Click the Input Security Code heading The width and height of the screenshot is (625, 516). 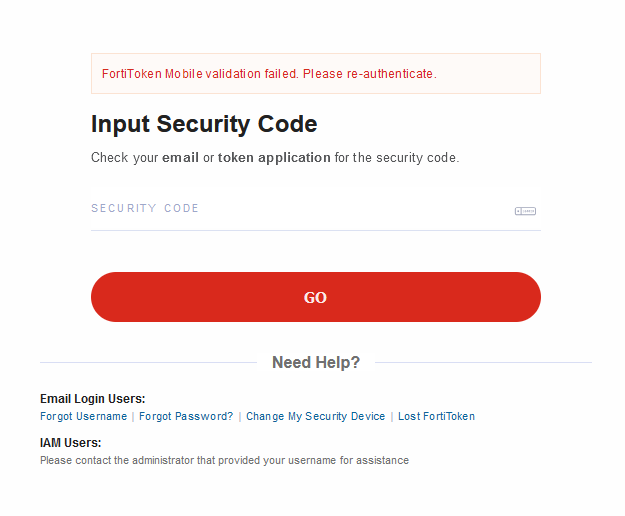pyautogui.click(x=204, y=125)
